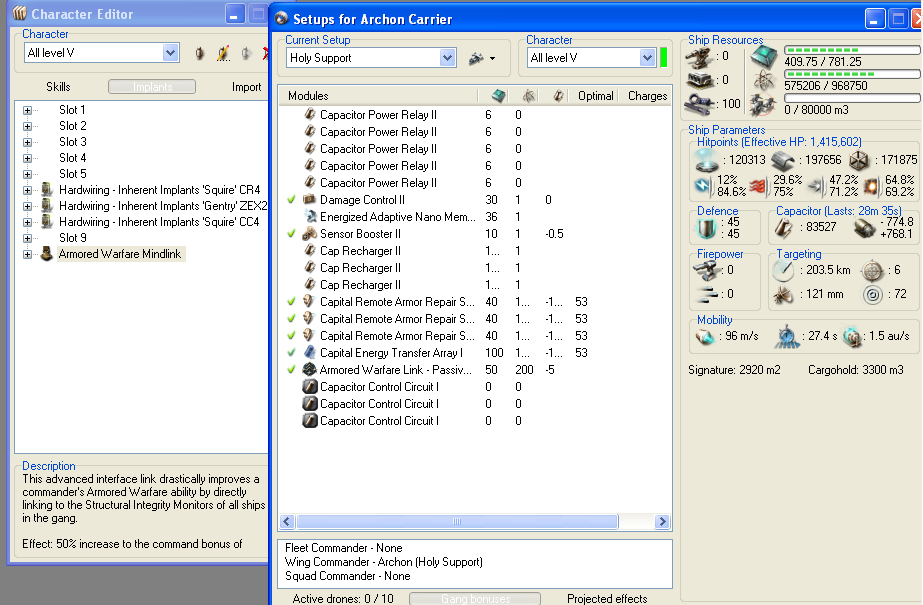Toggle third Capital Remote Armor Repair checkmark
The width and height of the screenshot is (923, 605).
(291, 335)
